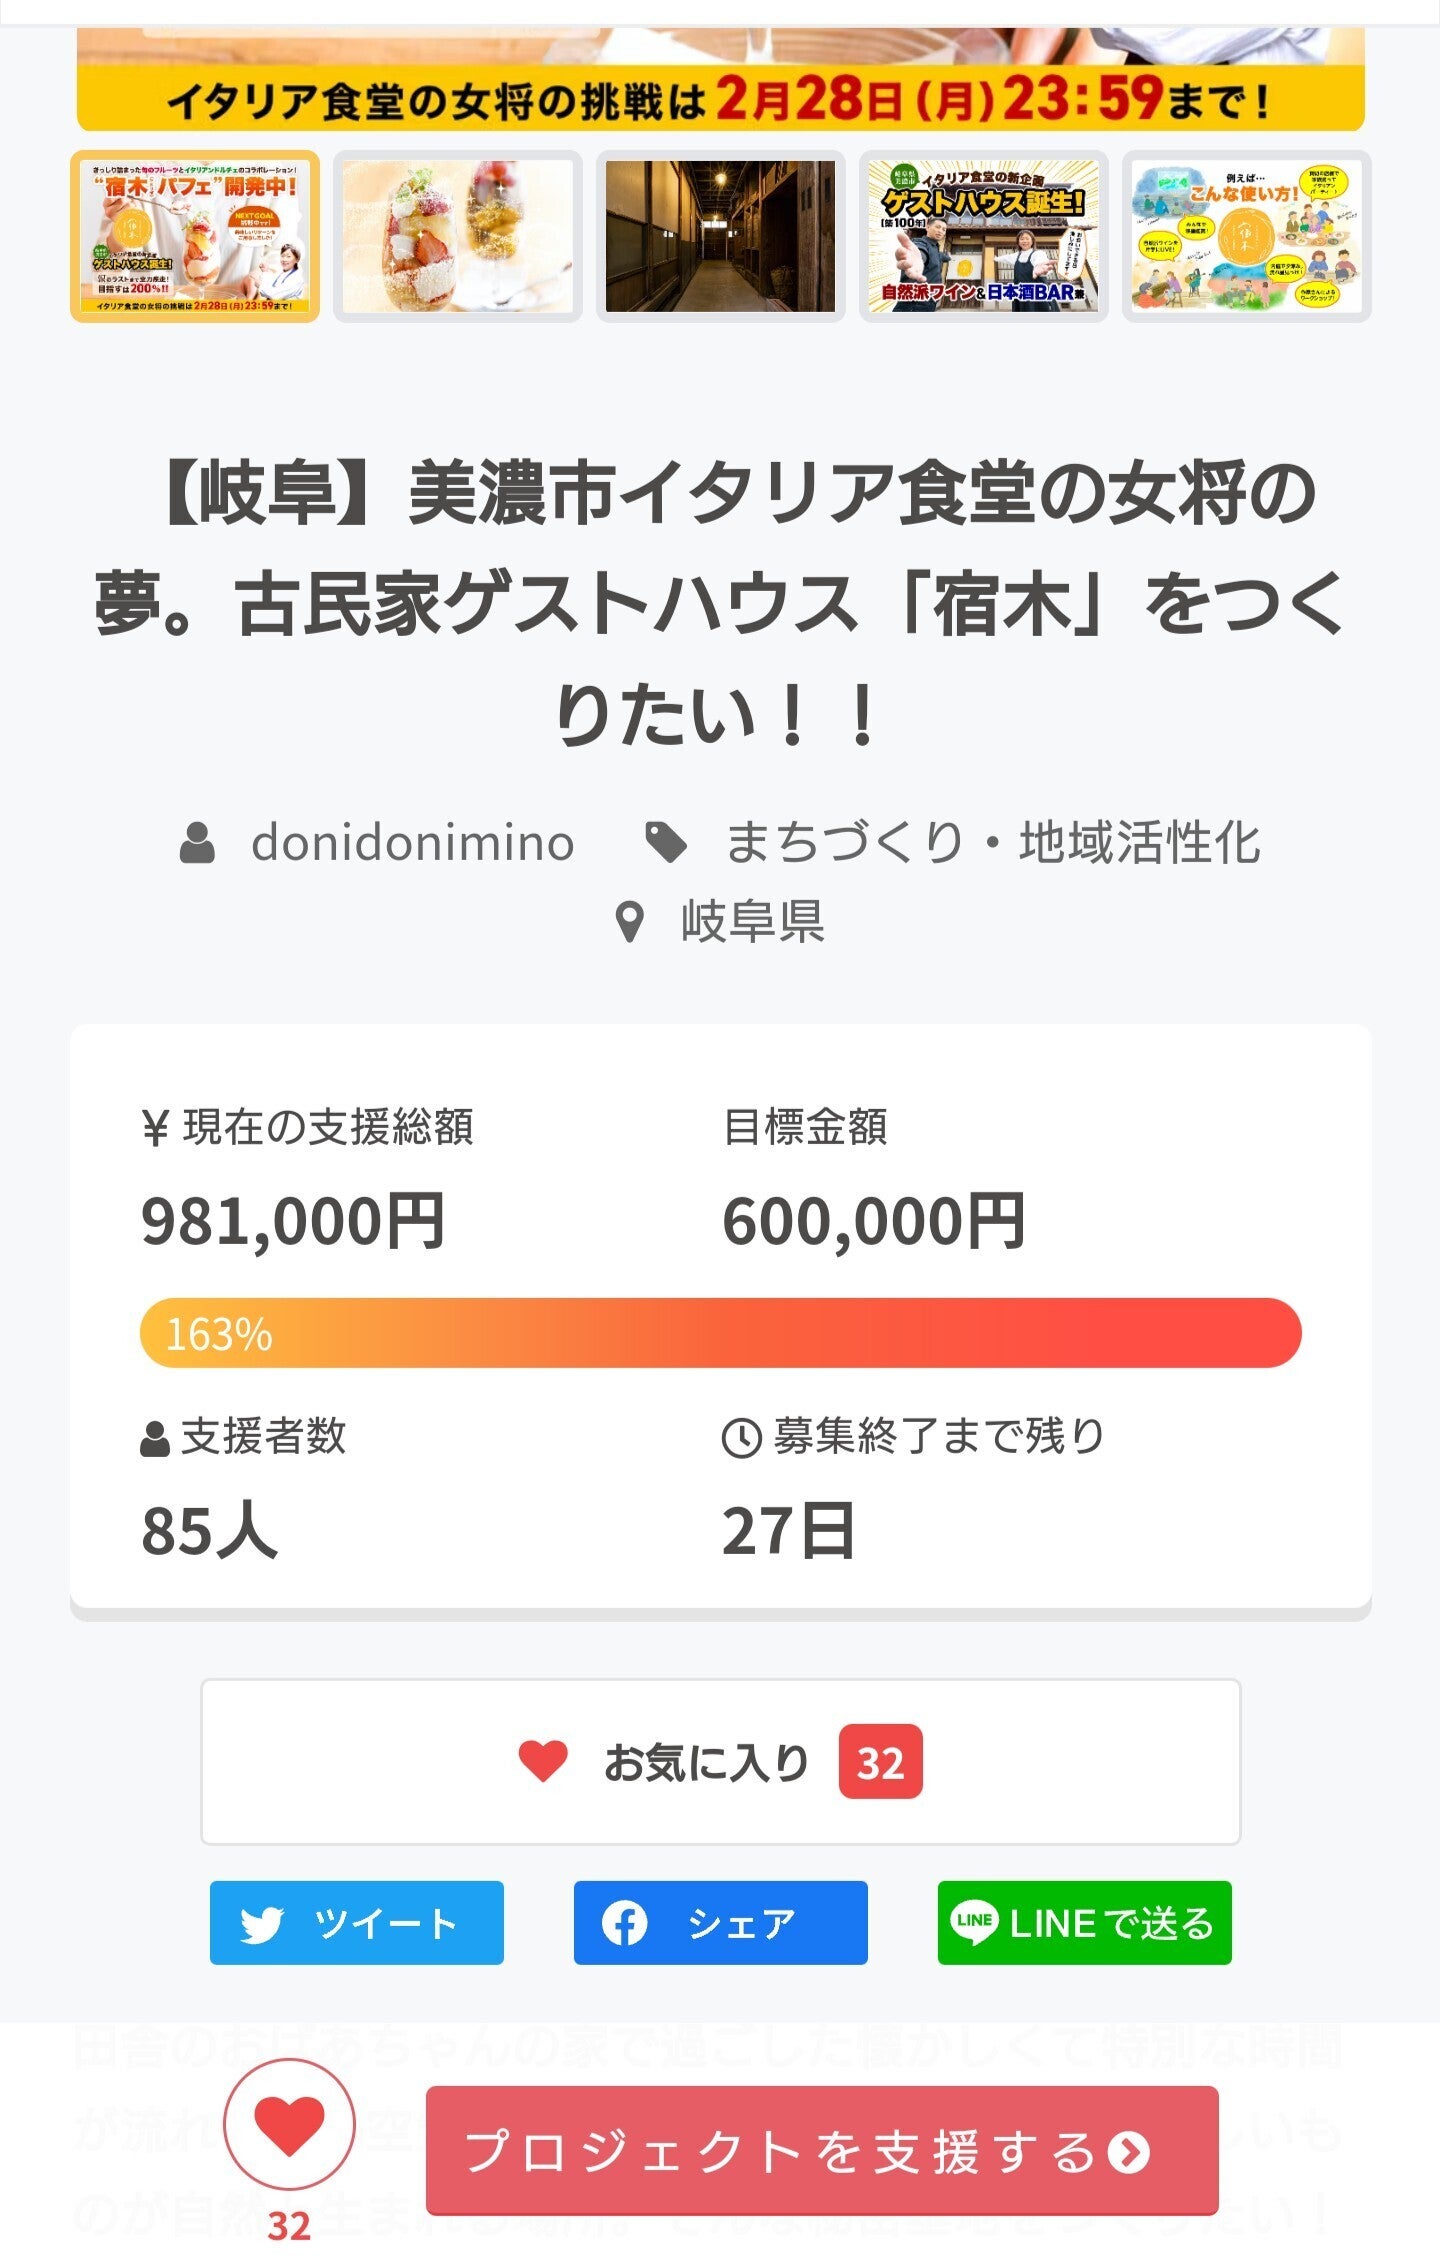The height and width of the screenshot is (2264, 1440).
Task: Open the まちづくり・地域活性化 category link
Action: [991, 843]
